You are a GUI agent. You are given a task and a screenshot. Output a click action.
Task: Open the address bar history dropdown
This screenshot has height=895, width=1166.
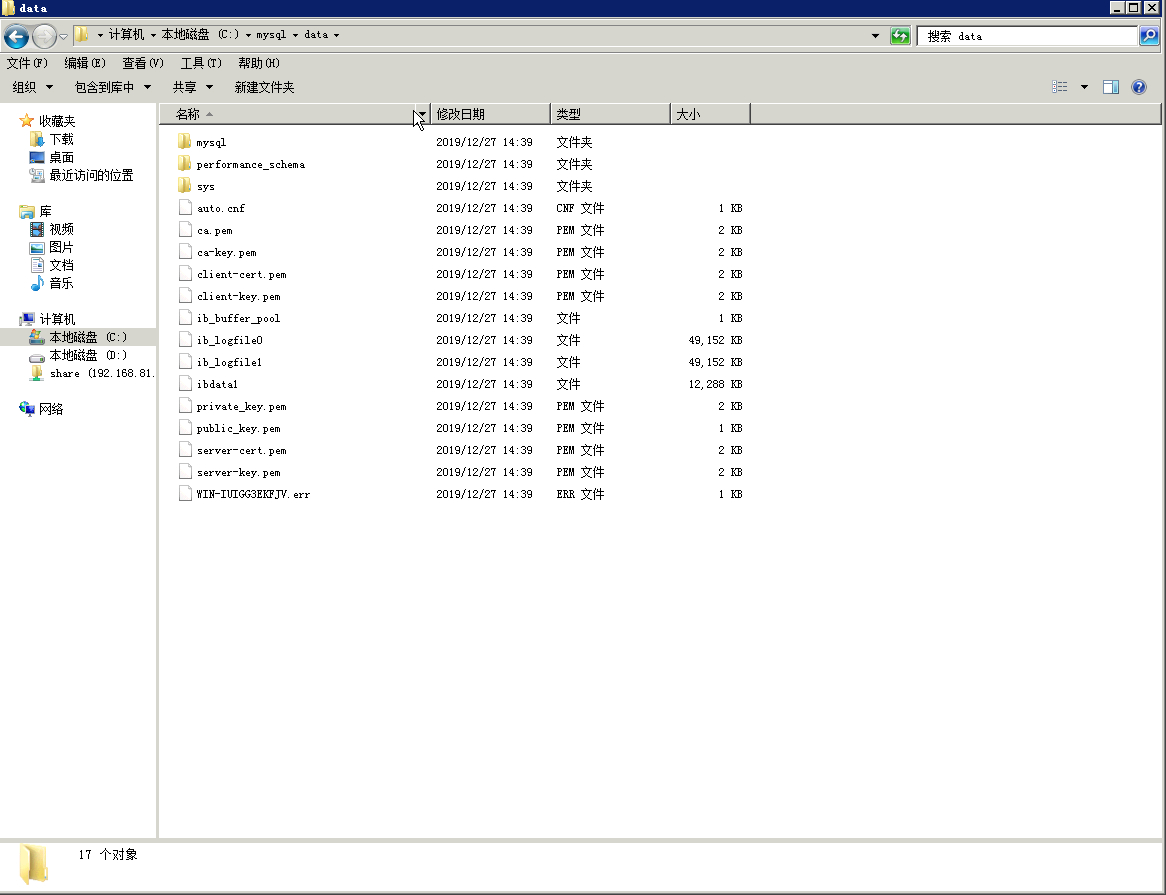[875, 36]
